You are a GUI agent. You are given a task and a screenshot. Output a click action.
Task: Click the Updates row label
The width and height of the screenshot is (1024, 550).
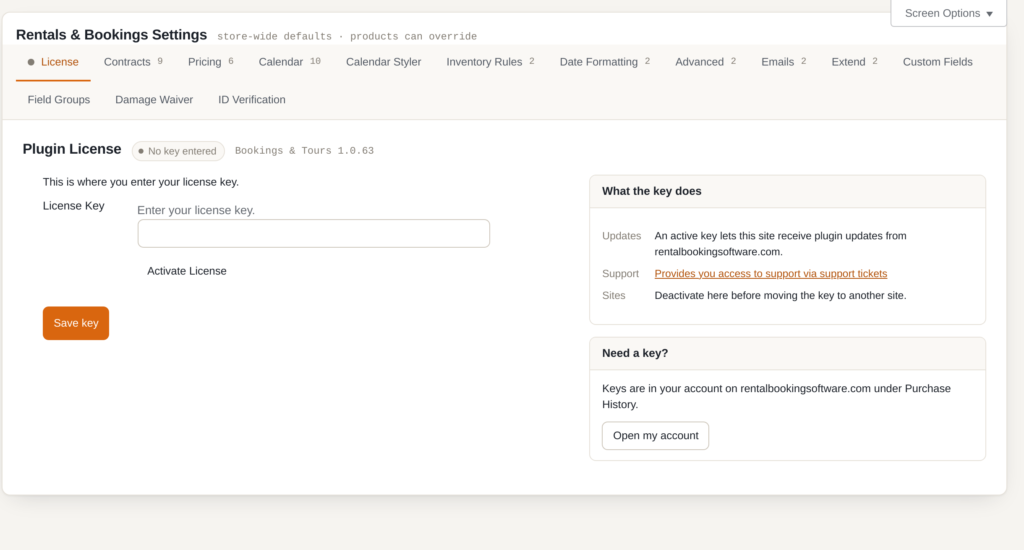[x=622, y=236]
